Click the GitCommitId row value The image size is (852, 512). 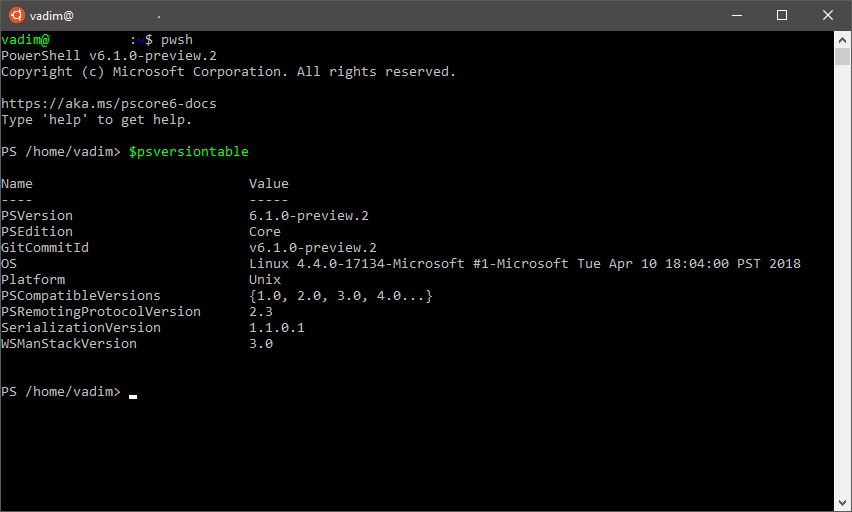tap(312, 248)
